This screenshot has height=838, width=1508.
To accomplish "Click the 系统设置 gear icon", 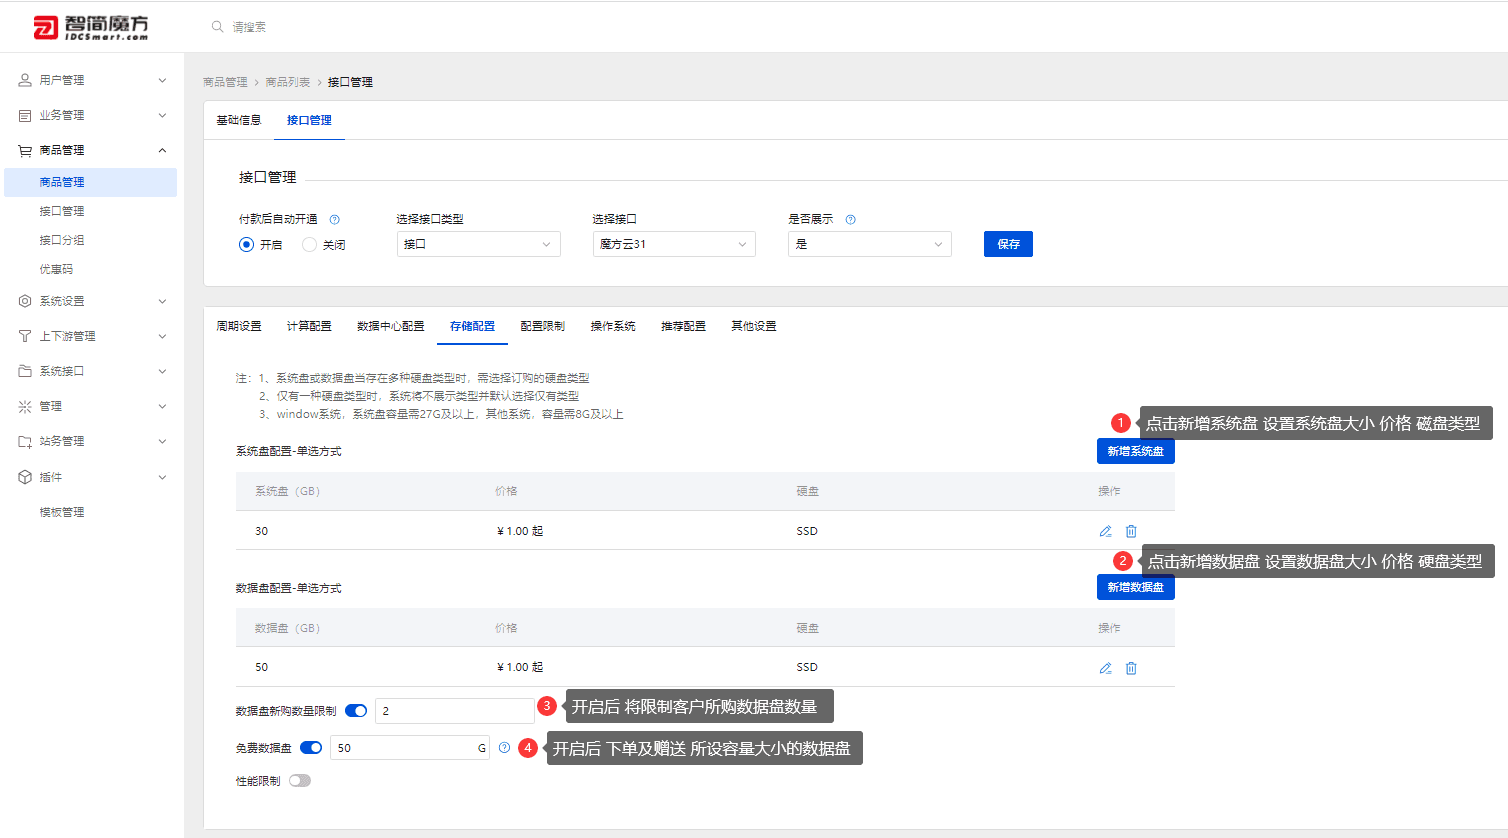I will 25,301.
